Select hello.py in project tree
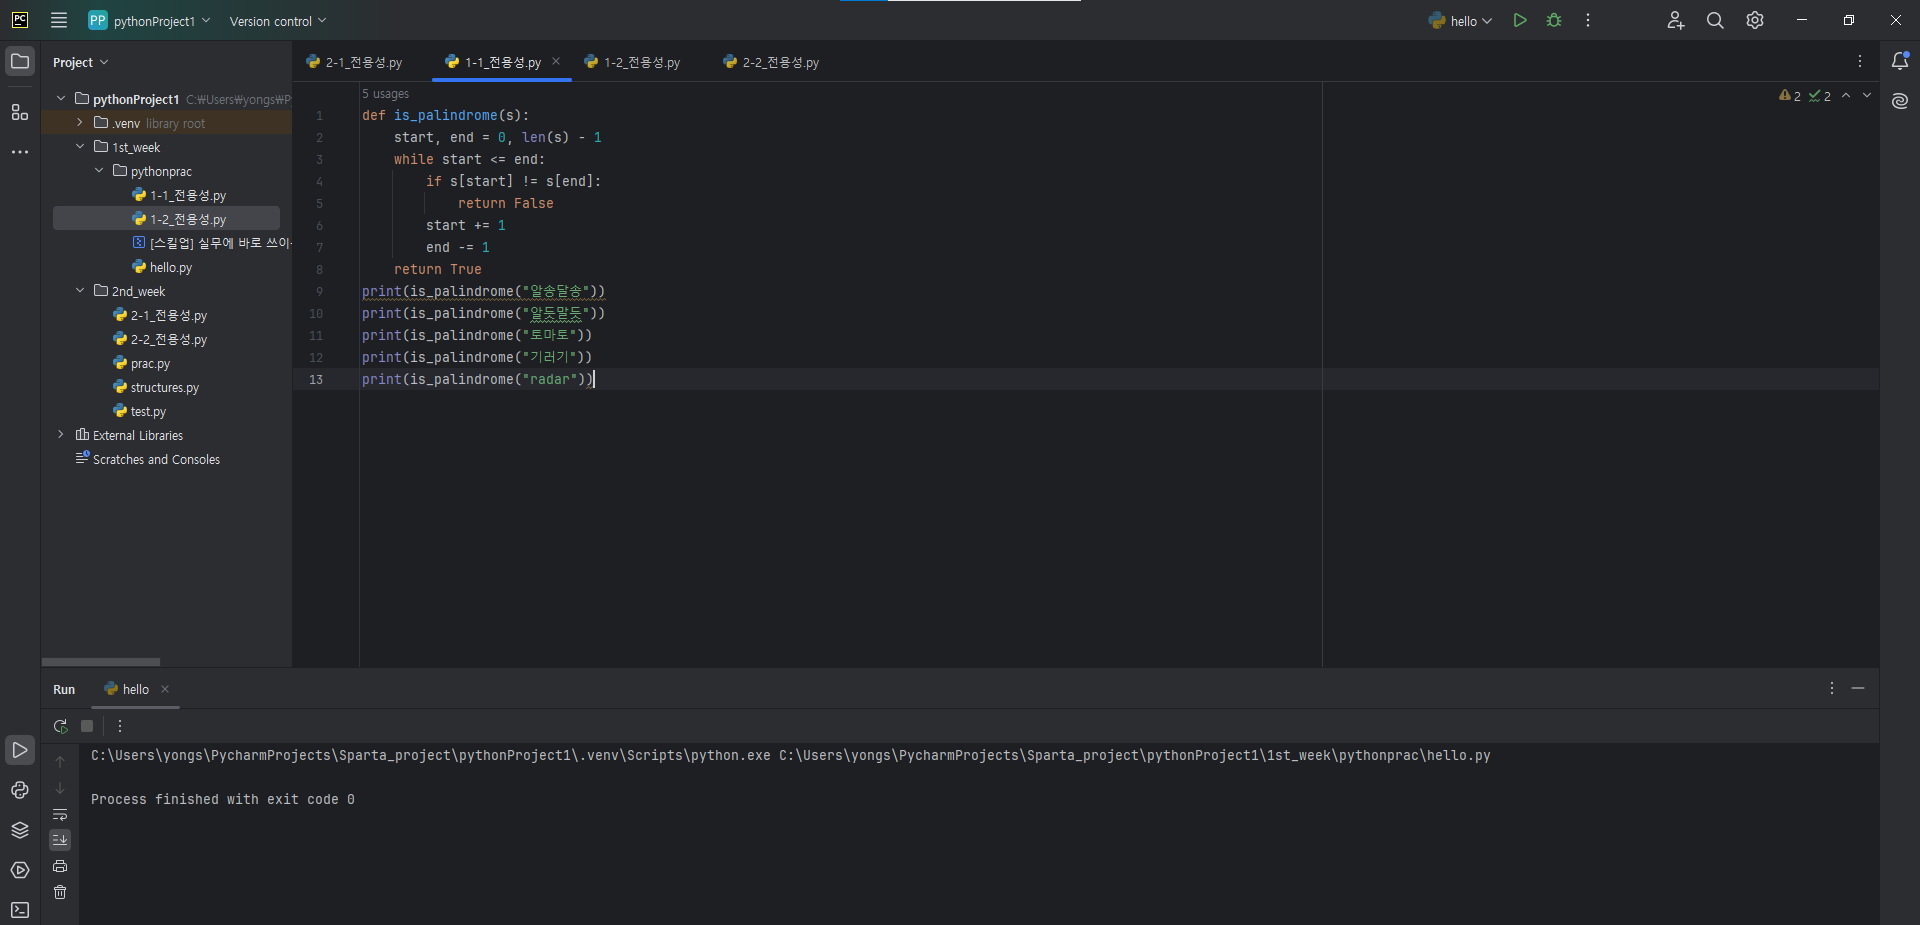Viewport: 1920px width, 925px height. [162, 267]
